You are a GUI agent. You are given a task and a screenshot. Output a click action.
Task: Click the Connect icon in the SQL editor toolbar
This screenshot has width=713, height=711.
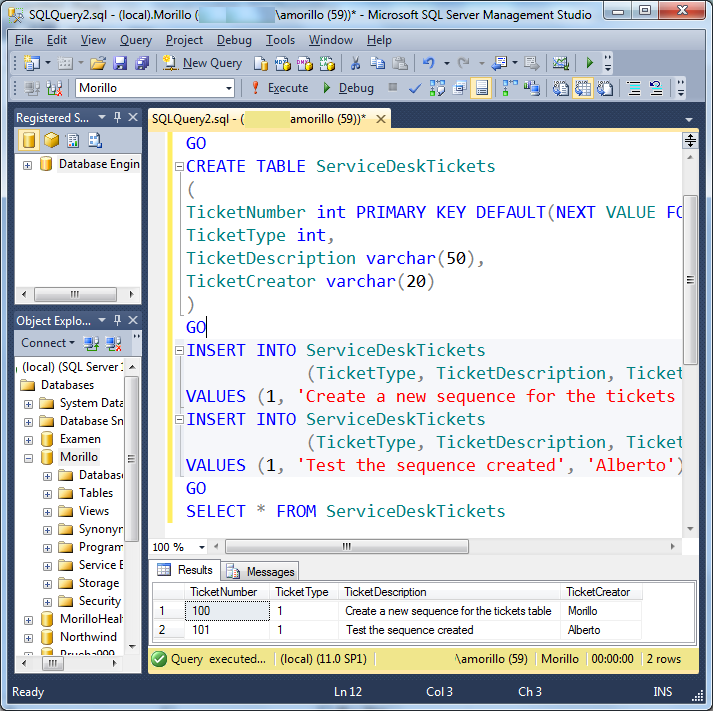32,88
